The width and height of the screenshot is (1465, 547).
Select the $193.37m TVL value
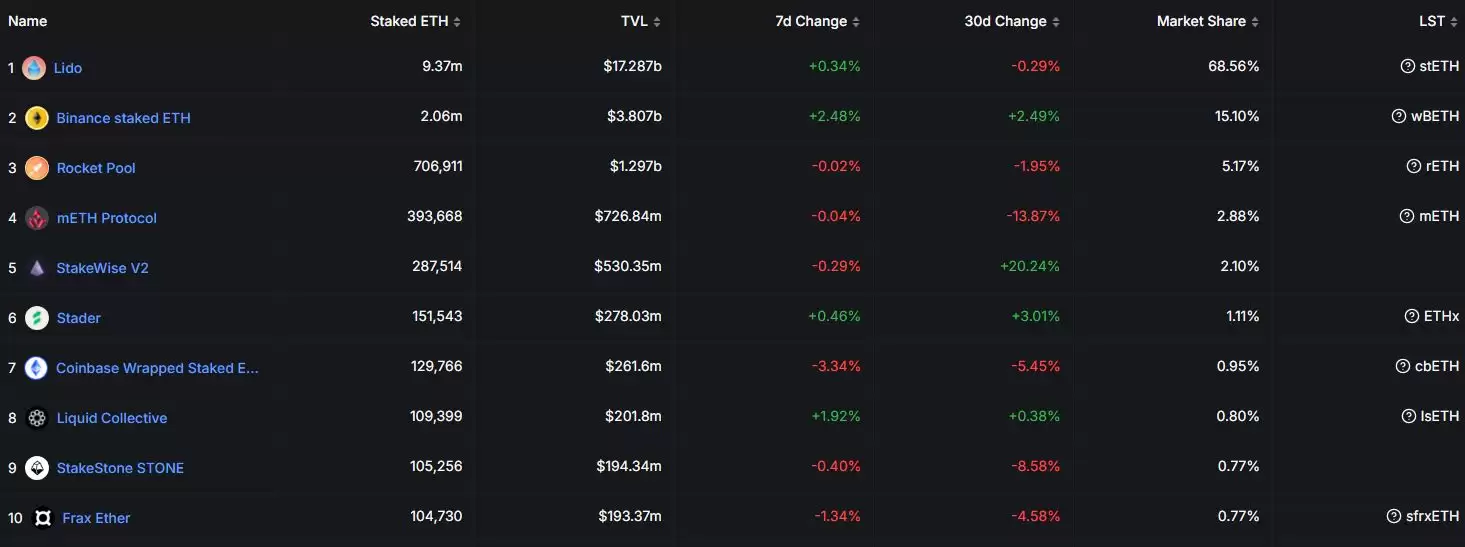click(x=629, y=516)
